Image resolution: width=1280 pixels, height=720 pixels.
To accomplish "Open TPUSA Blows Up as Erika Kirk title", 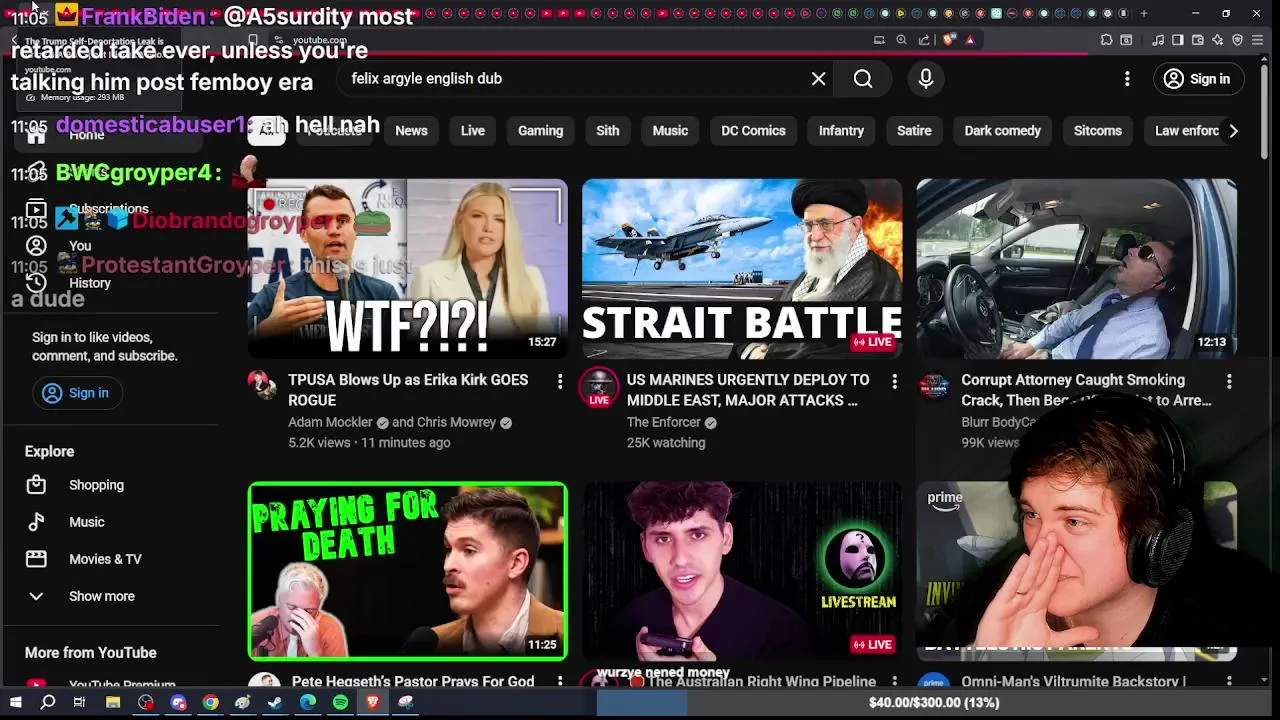I will click(x=408, y=390).
